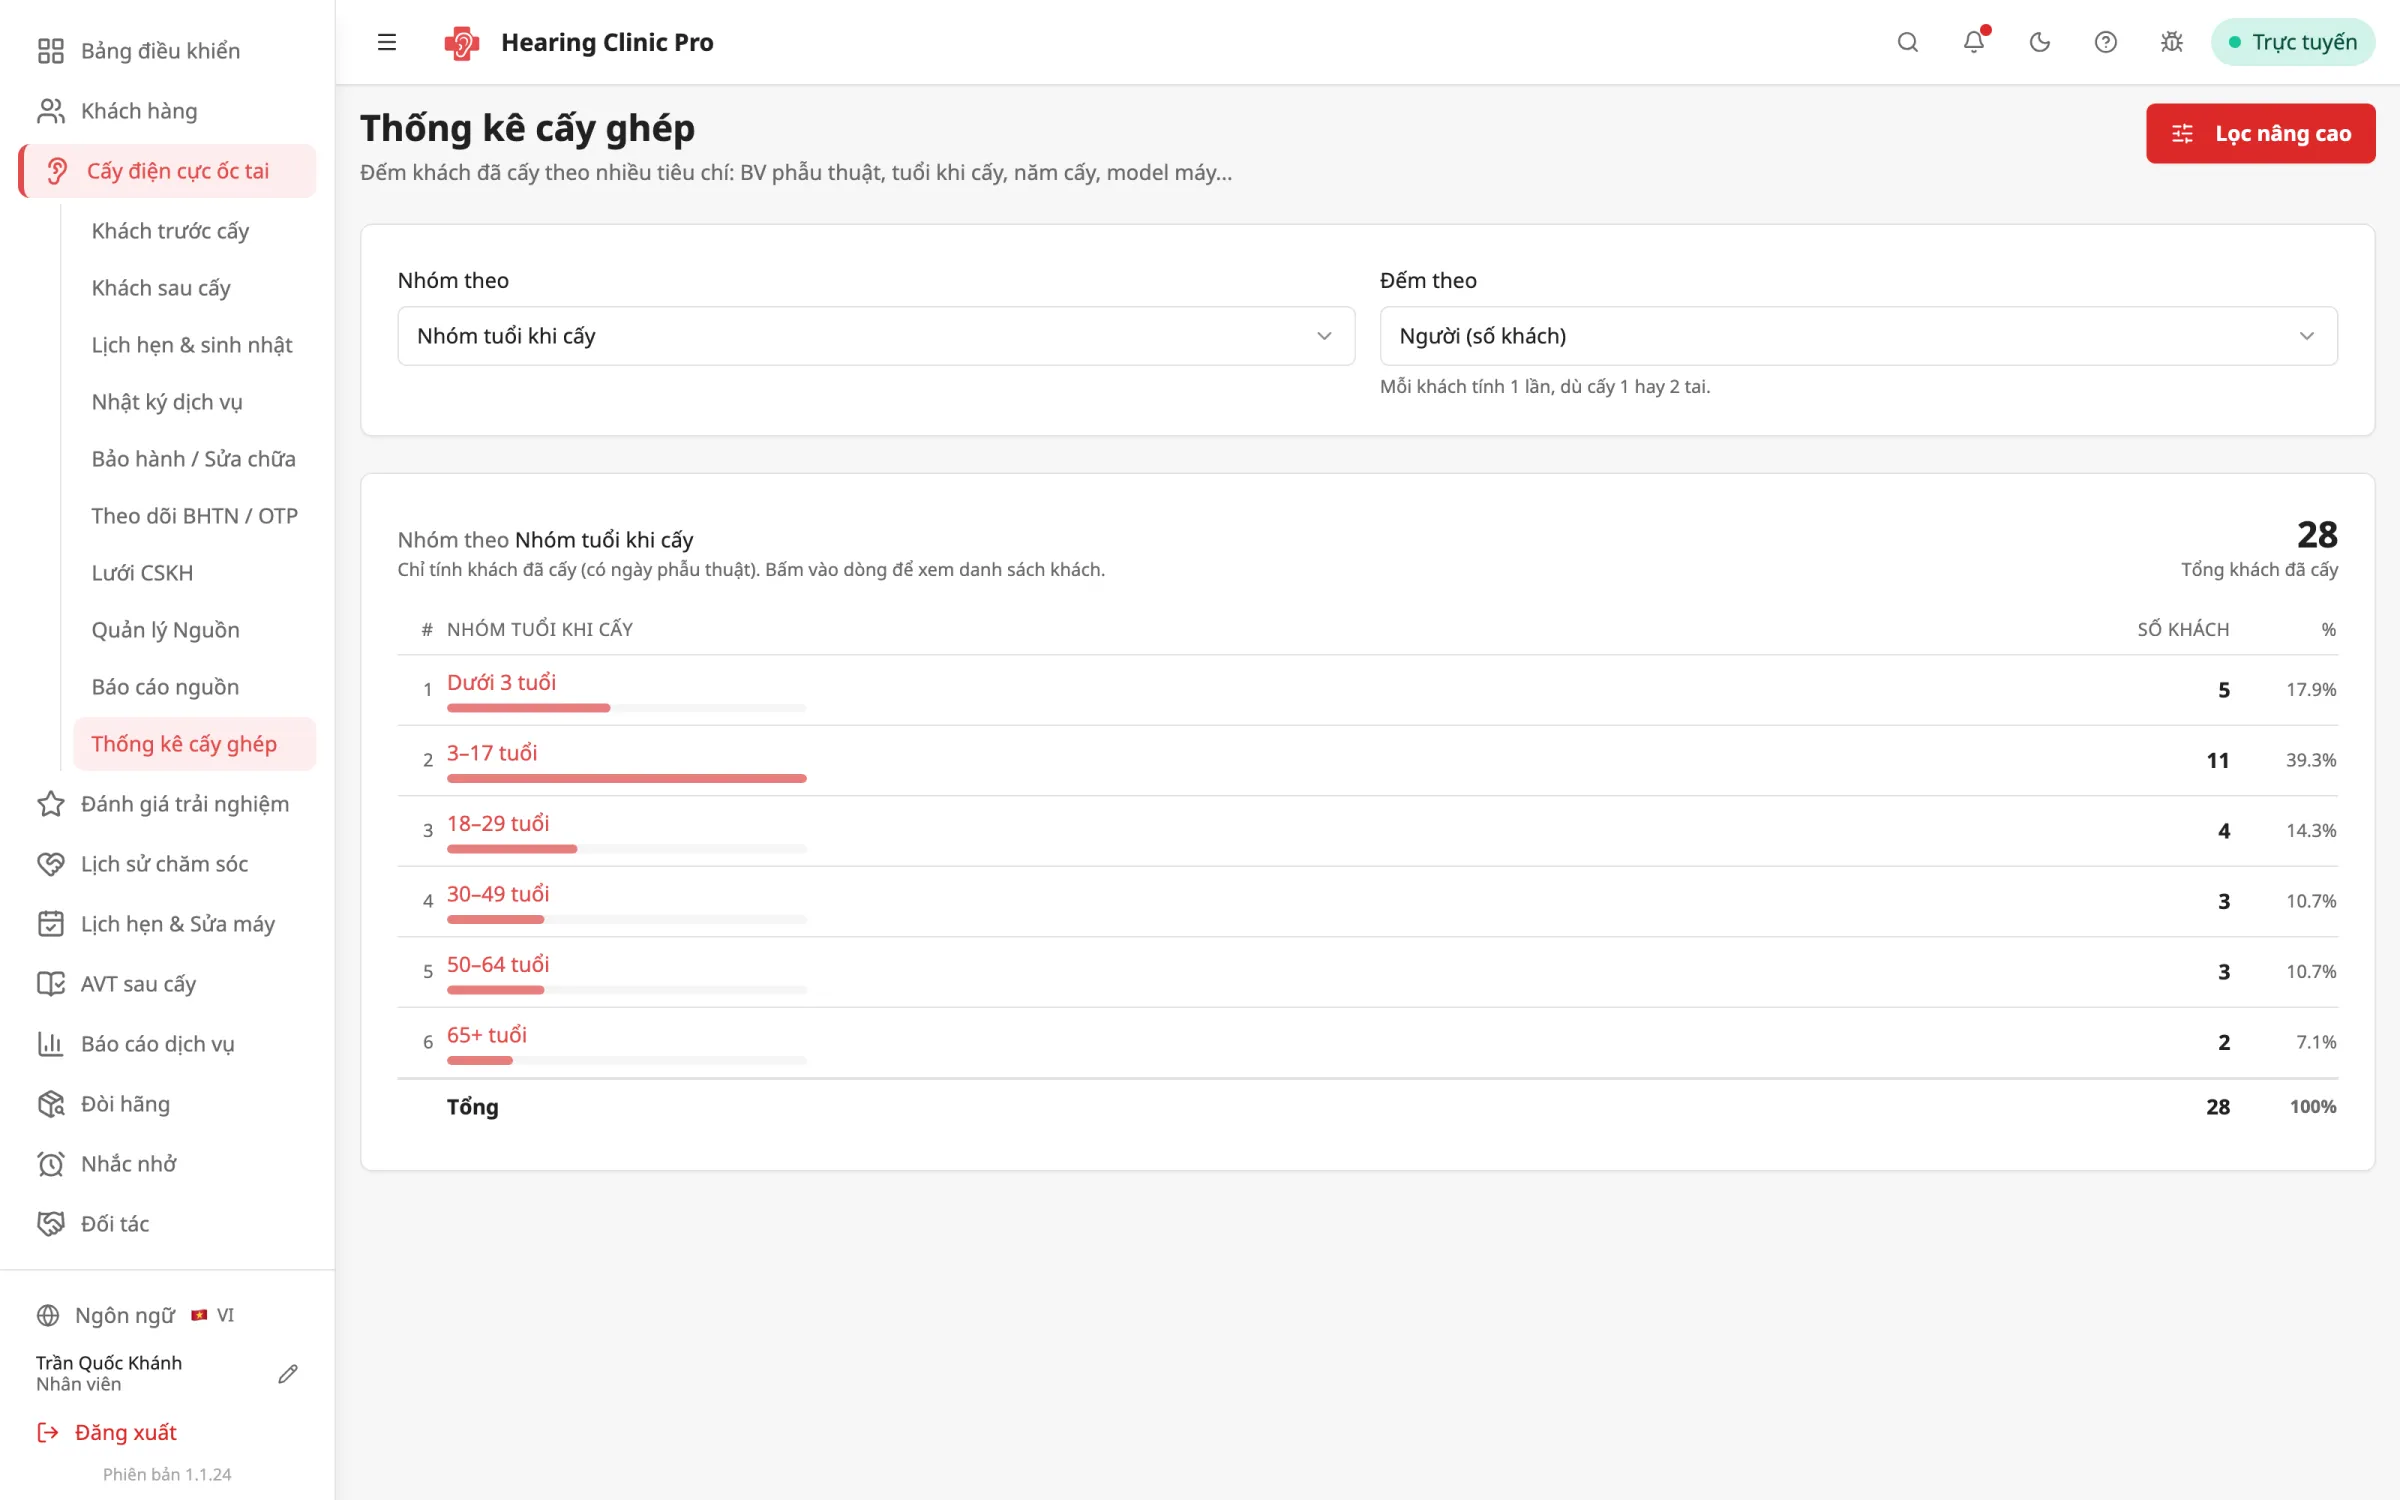Click the Trực tuyến status badge
2400x1500 pixels.
(2293, 42)
